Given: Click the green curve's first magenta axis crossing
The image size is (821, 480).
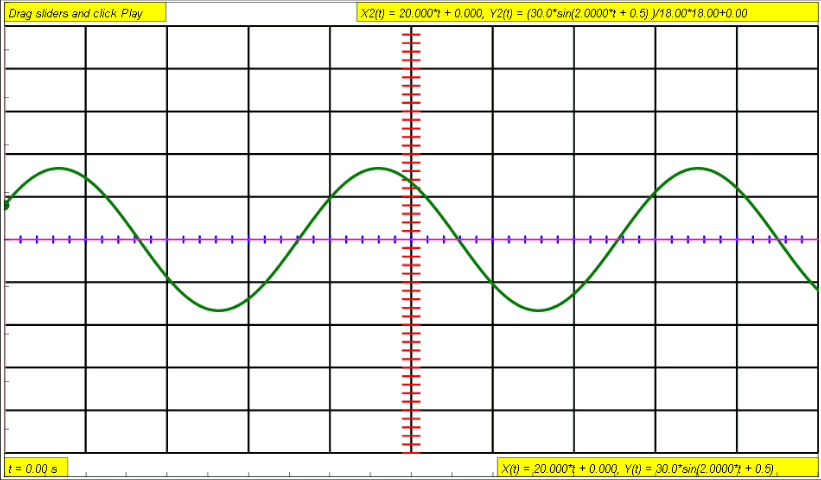Looking at the screenshot, I should click(x=139, y=240).
